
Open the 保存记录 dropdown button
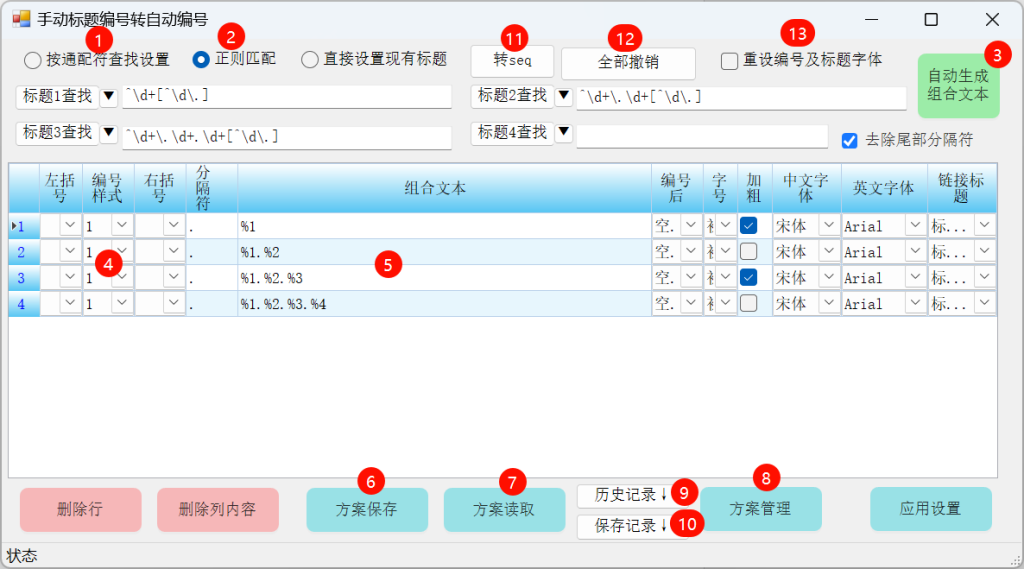pos(631,527)
